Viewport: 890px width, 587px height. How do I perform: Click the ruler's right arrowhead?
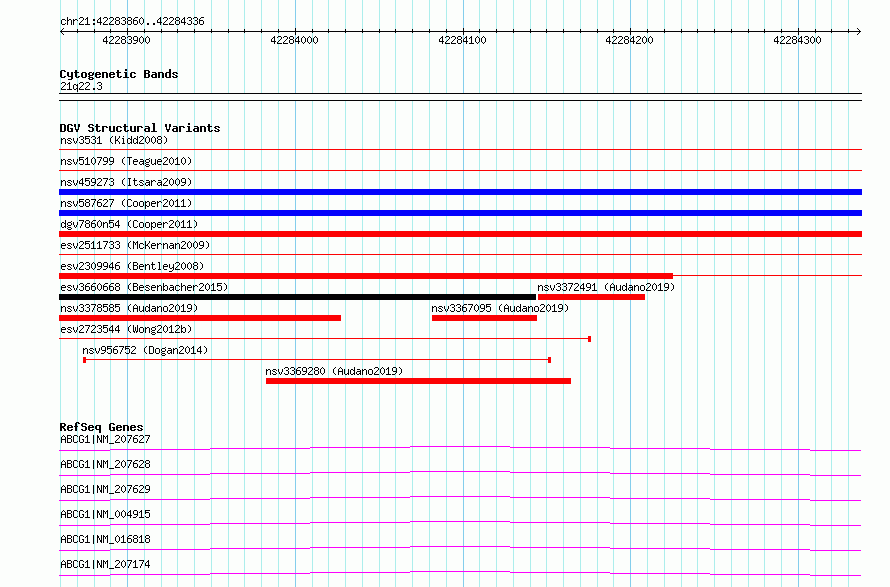coord(859,32)
